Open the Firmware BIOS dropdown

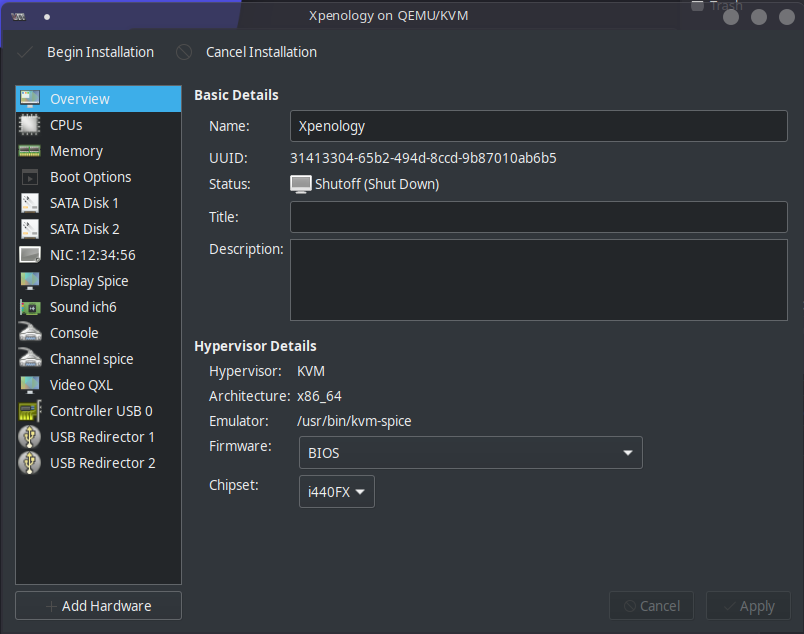tap(471, 453)
